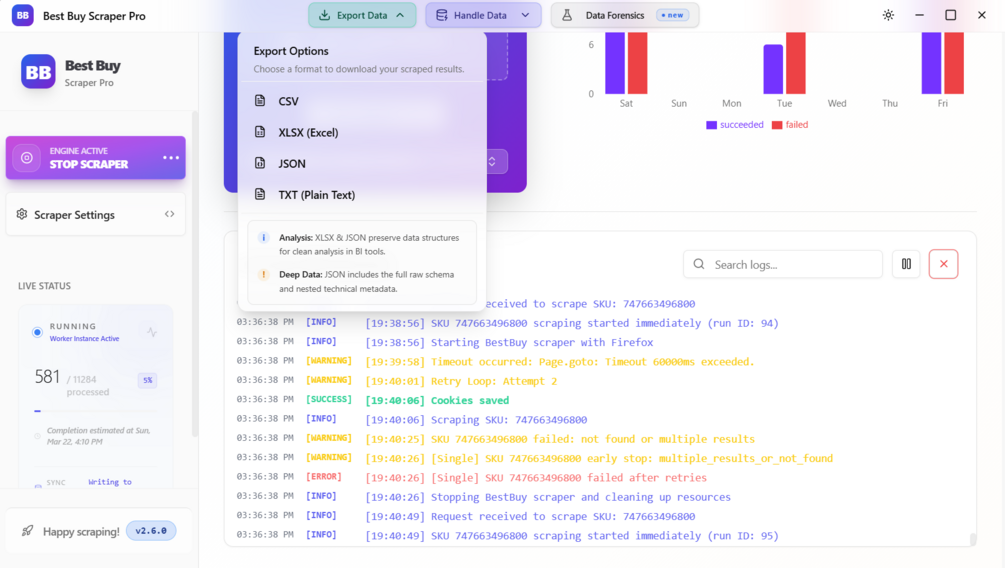Pause the log stream

point(906,264)
